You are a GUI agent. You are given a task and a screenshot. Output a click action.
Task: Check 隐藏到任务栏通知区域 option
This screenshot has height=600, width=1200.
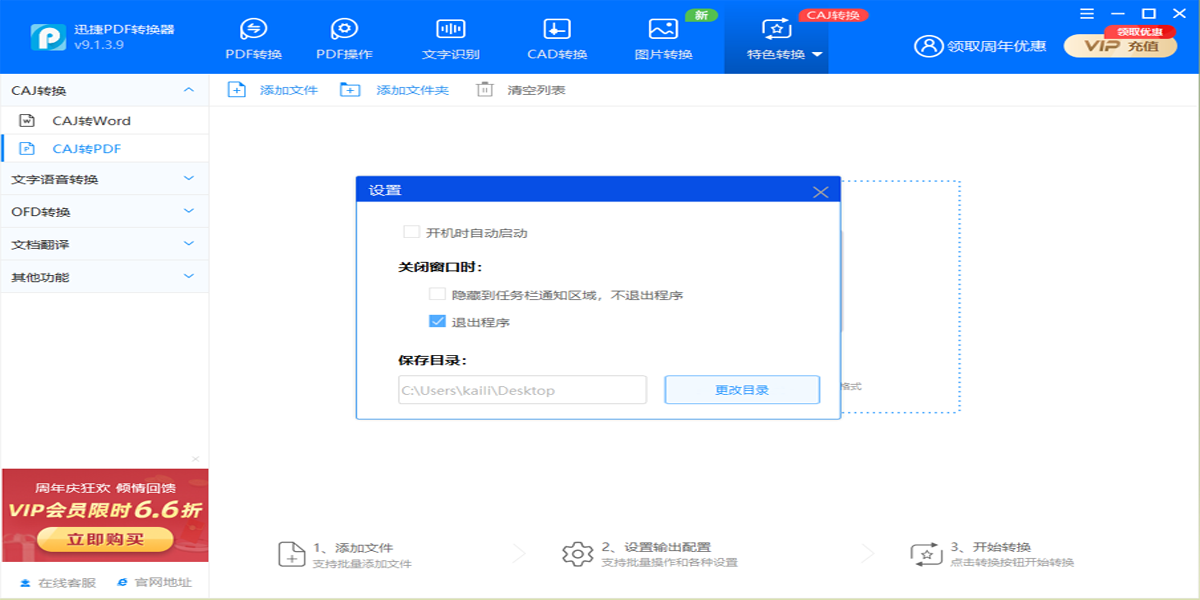point(437,295)
